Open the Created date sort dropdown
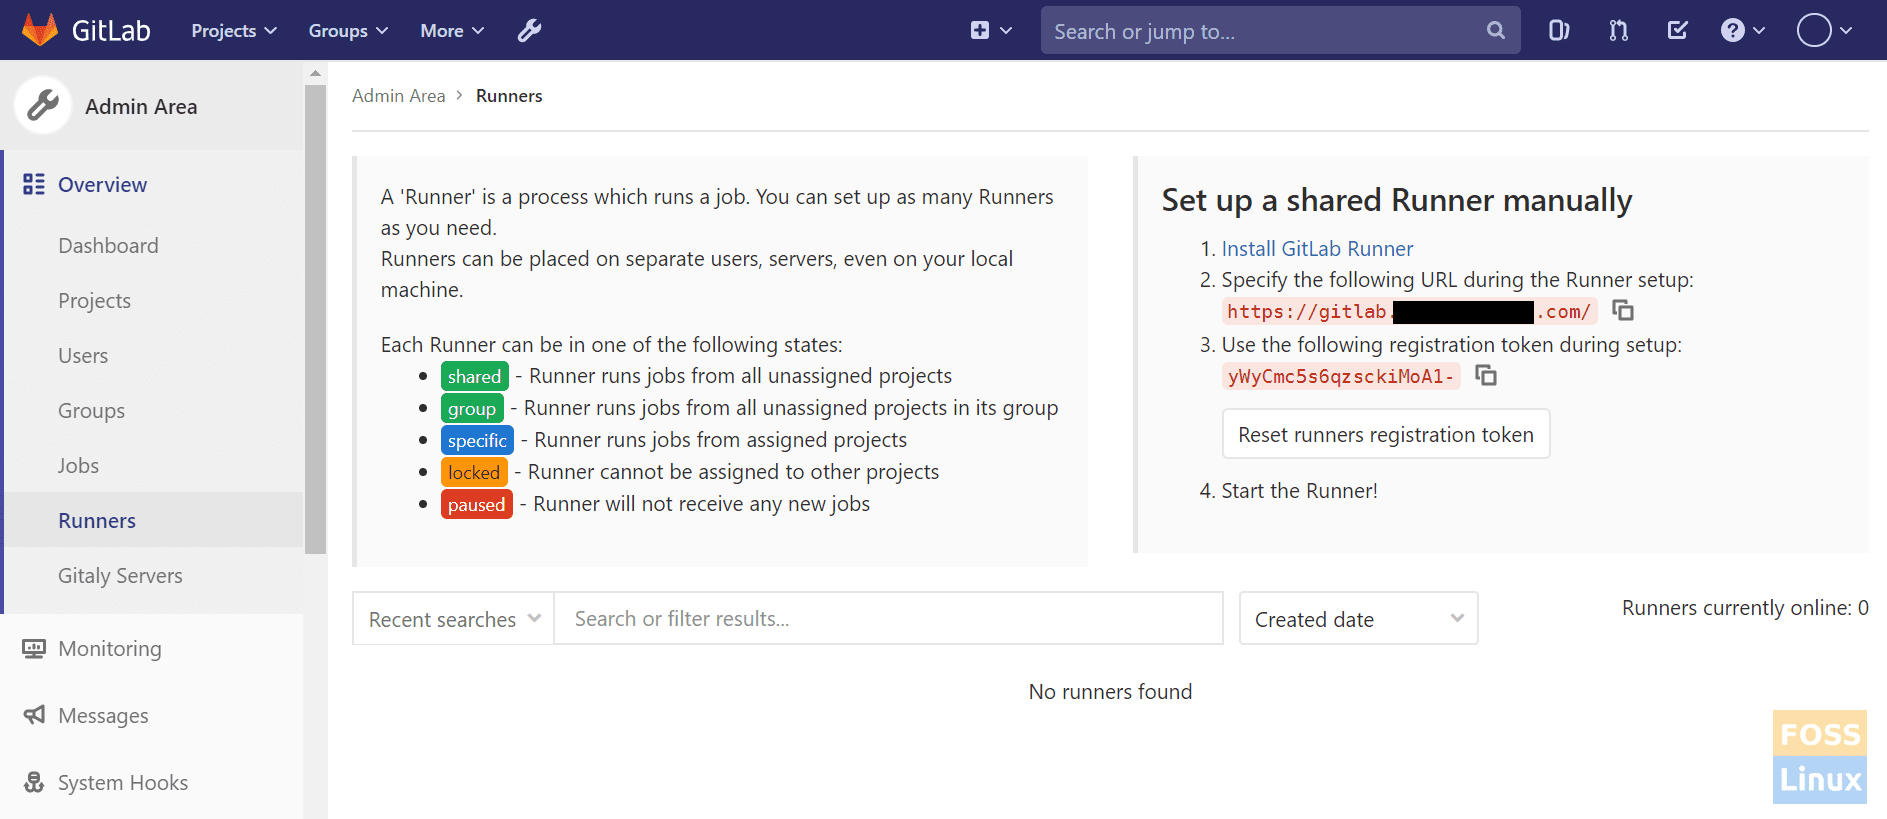 tap(1358, 619)
